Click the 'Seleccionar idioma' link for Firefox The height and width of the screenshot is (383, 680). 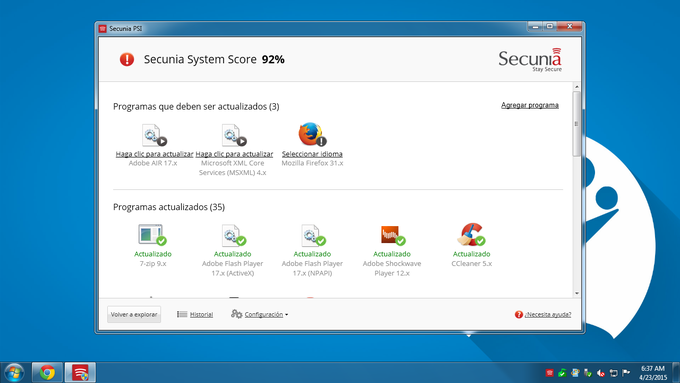312,154
